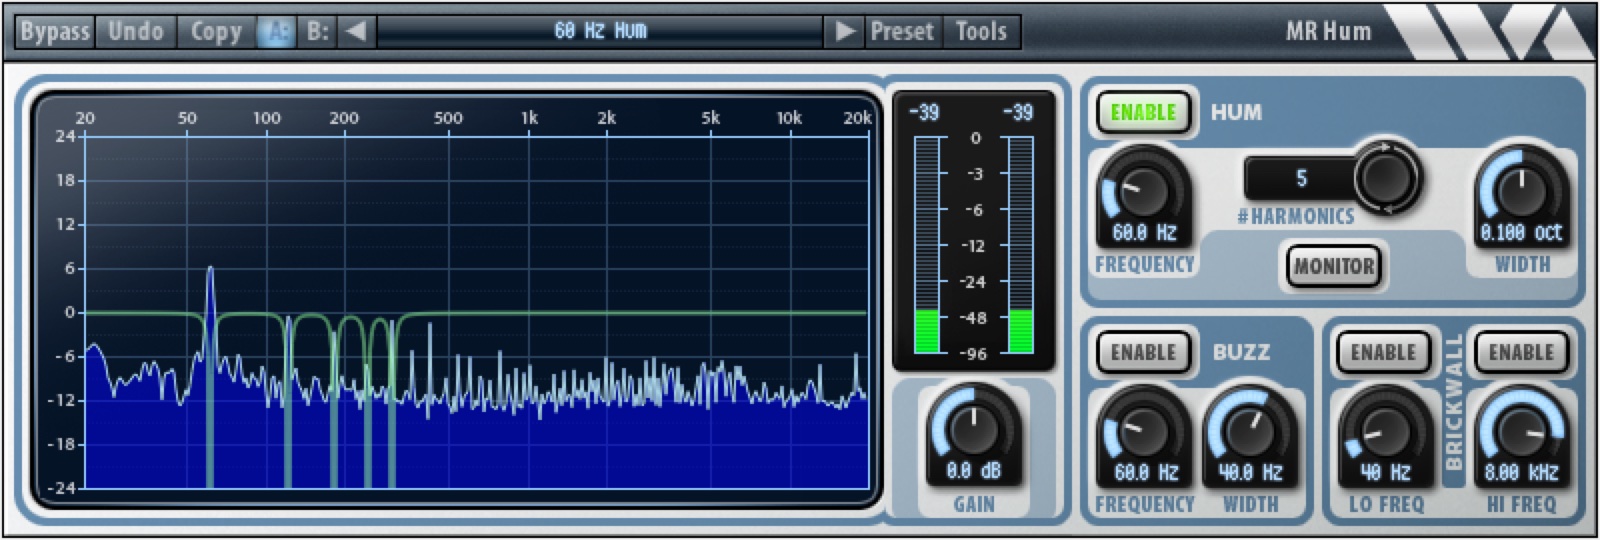The image size is (1600, 540).
Task: Go to the previous preset with the left arrow
Action: 356,31
